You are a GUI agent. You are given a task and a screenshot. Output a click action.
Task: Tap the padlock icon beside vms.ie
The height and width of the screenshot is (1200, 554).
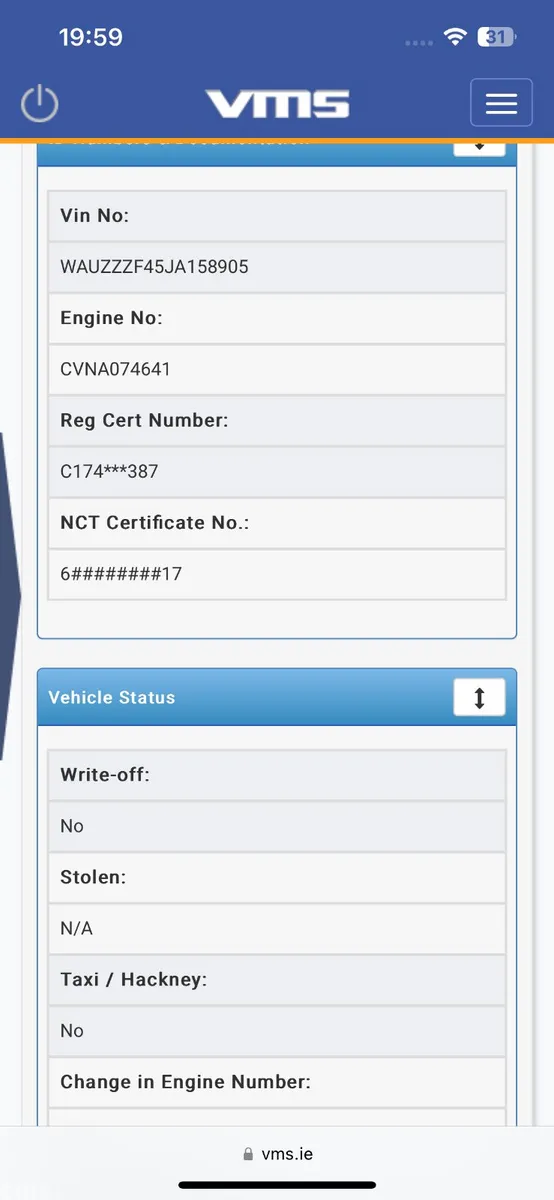click(248, 1154)
